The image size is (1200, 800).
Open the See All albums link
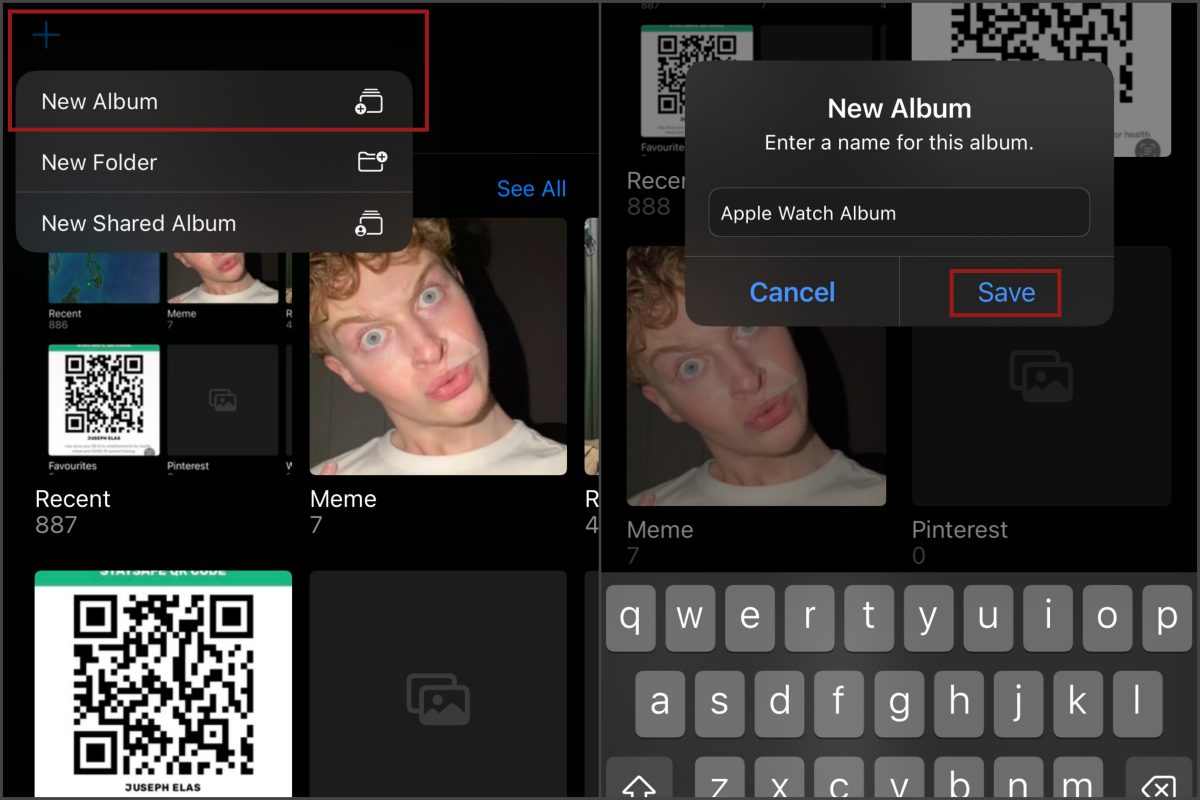coord(531,189)
